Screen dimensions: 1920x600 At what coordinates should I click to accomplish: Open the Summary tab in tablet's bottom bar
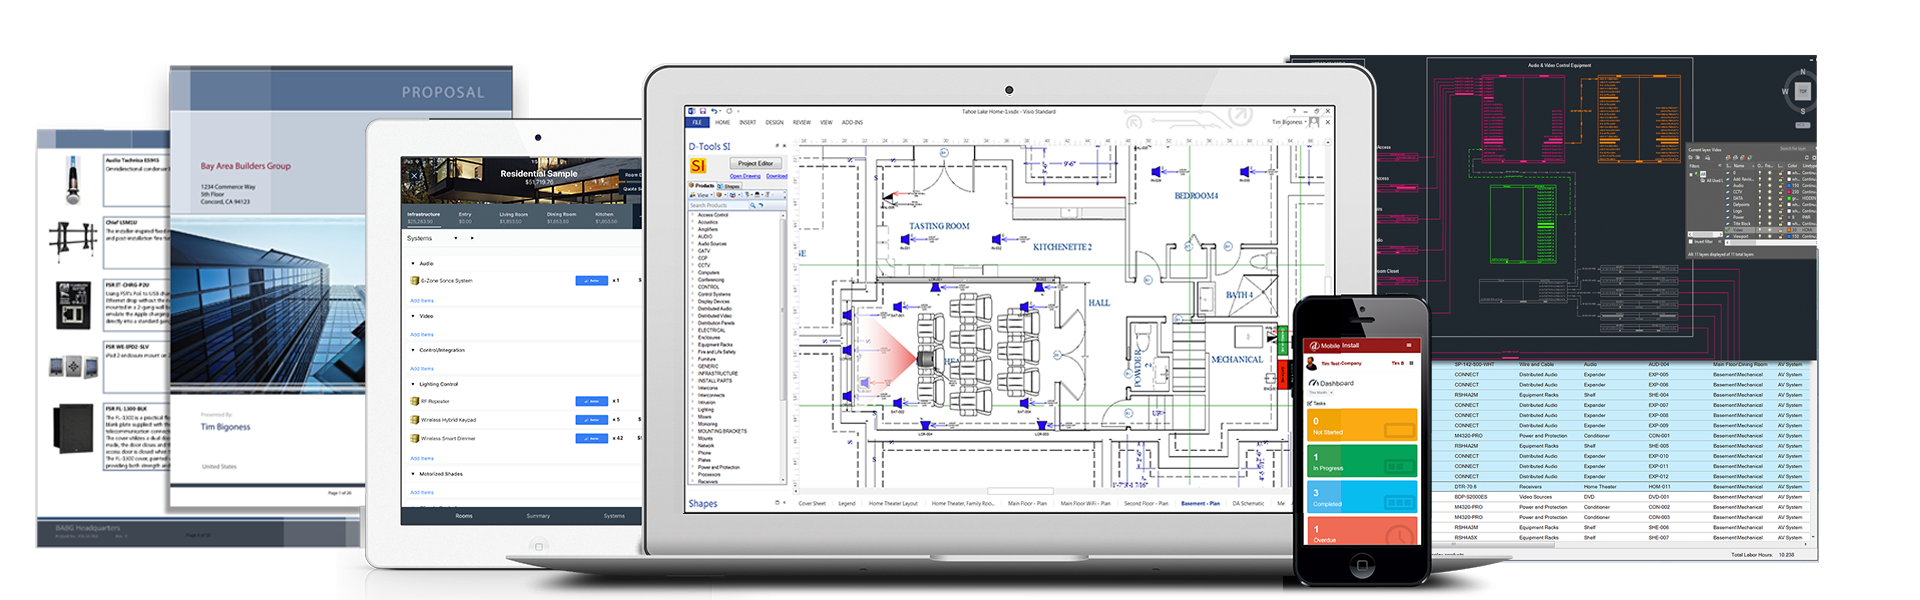point(538,516)
